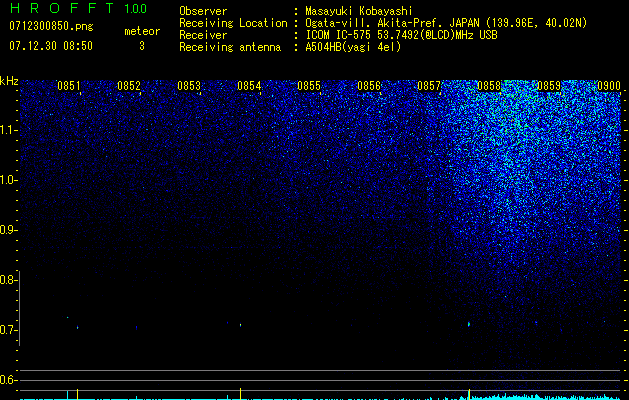629x400 pixels.
Task: Click the meteor label
Action: (142, 31)
